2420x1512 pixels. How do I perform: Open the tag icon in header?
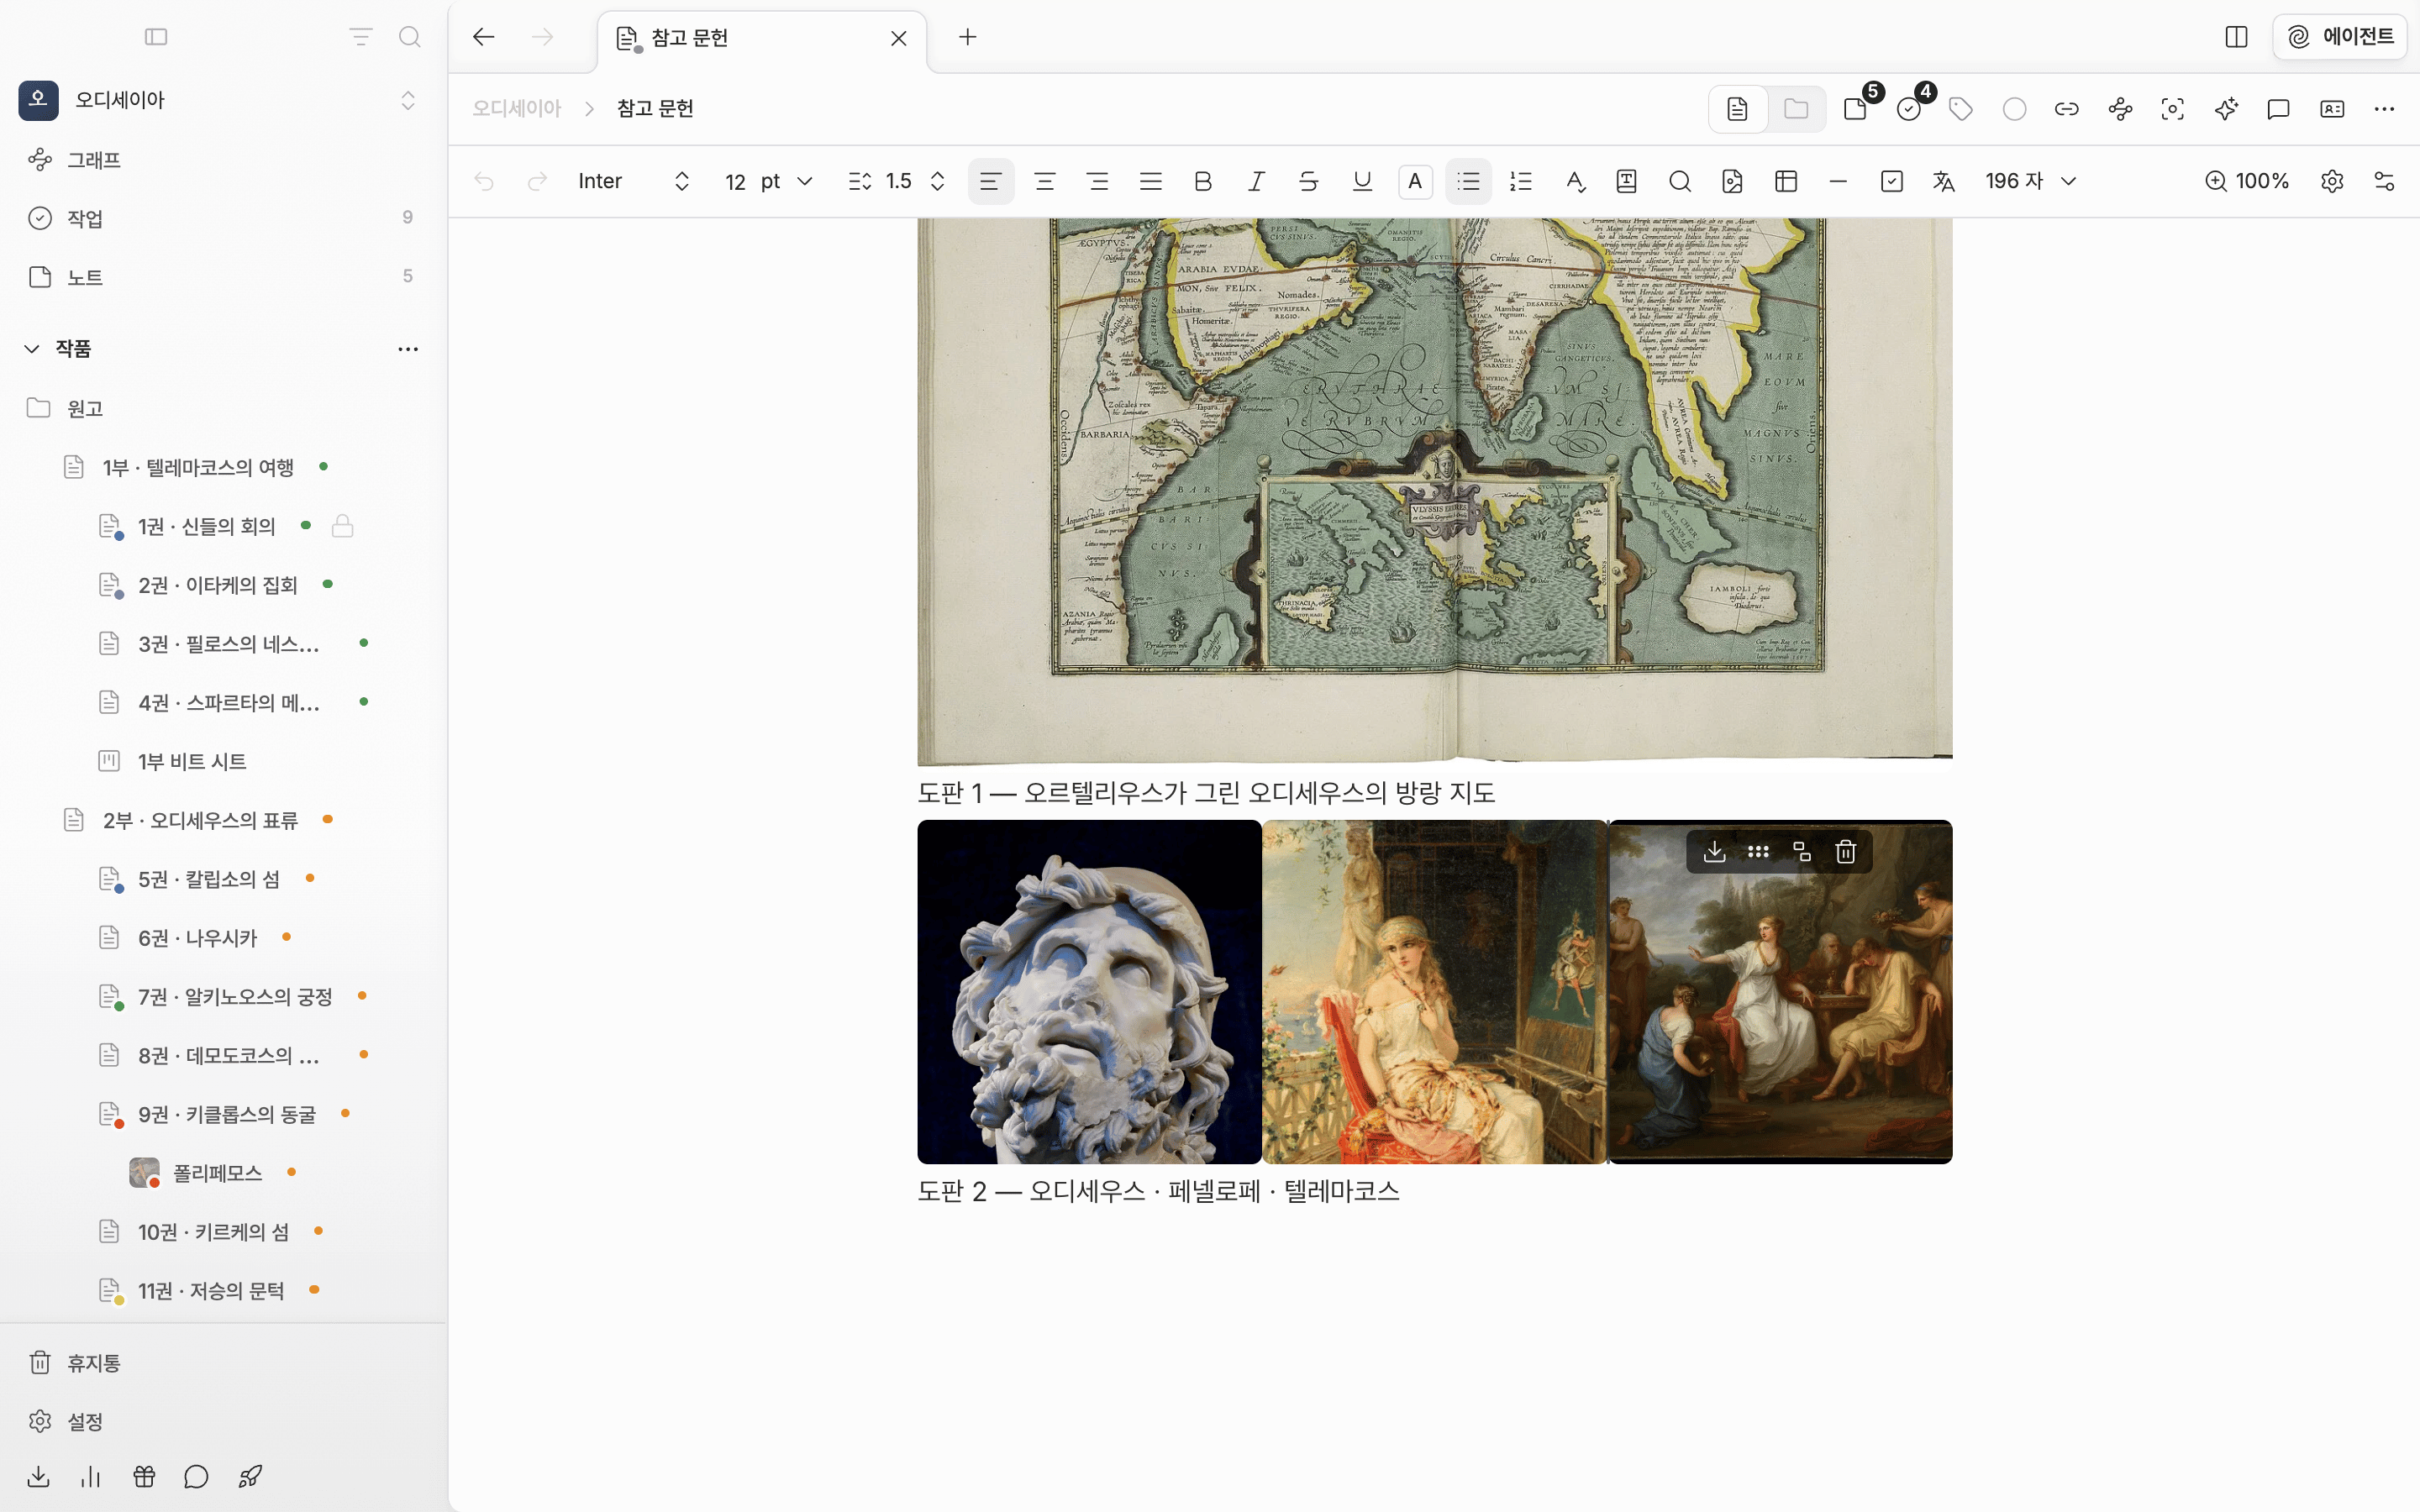click(1961, 109)
